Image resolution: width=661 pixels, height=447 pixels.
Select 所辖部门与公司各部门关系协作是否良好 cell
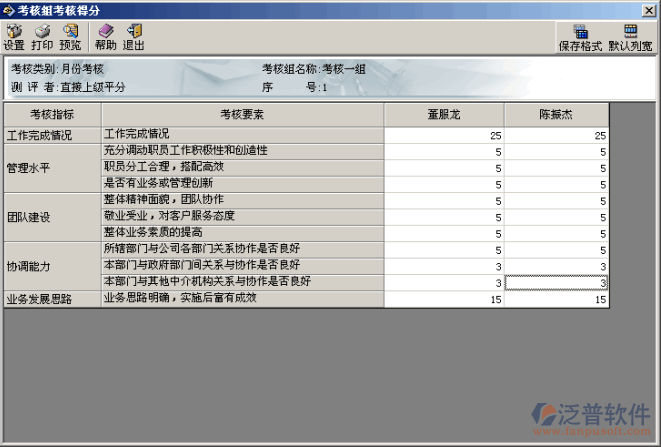(242, 249)
